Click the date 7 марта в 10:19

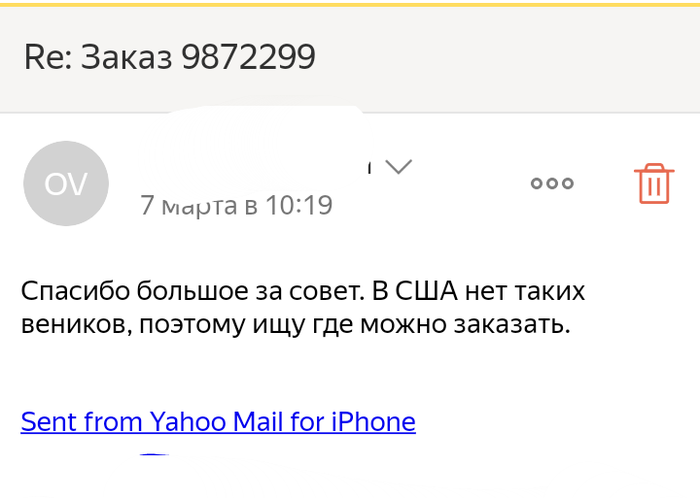click(236, 205)
